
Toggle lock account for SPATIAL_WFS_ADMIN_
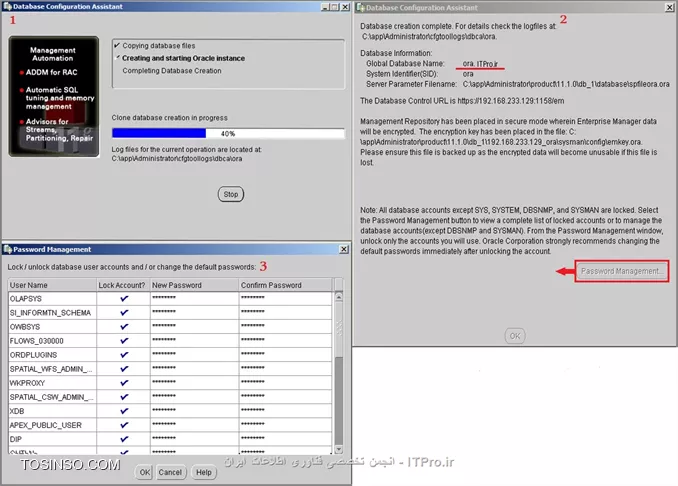(x=124, y=368)
